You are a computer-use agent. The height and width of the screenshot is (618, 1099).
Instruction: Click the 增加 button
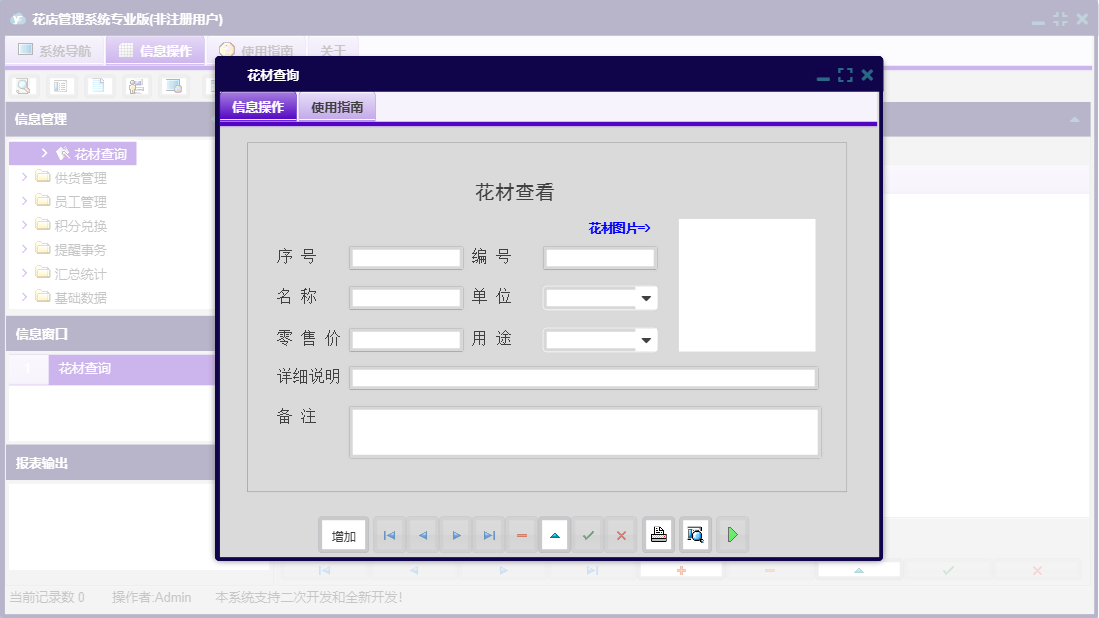[343, 534]
